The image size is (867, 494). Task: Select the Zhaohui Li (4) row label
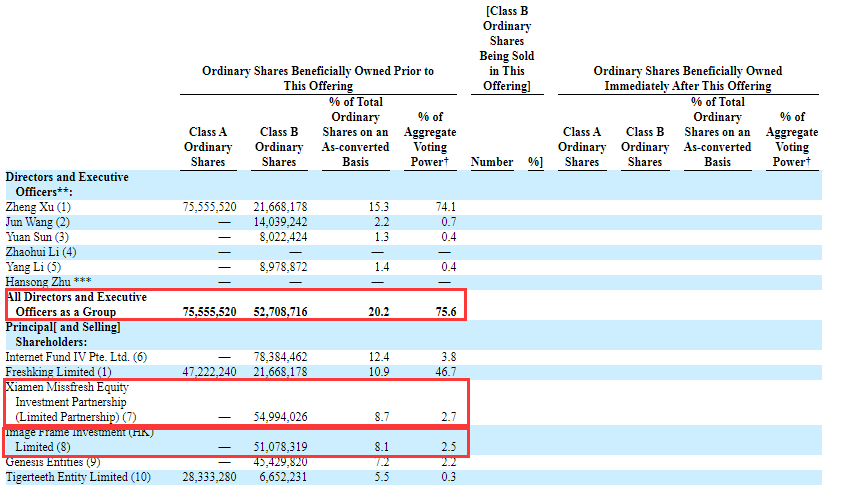coord(41,252)
